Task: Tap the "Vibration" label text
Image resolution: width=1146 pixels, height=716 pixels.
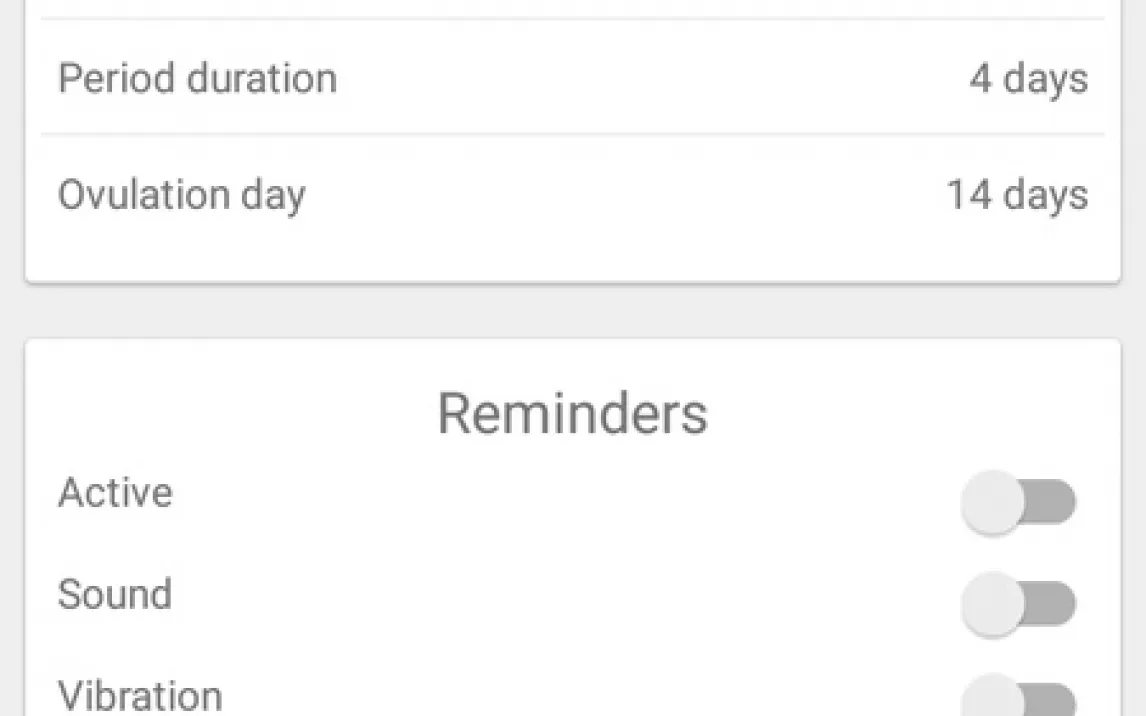Action: 140,695
